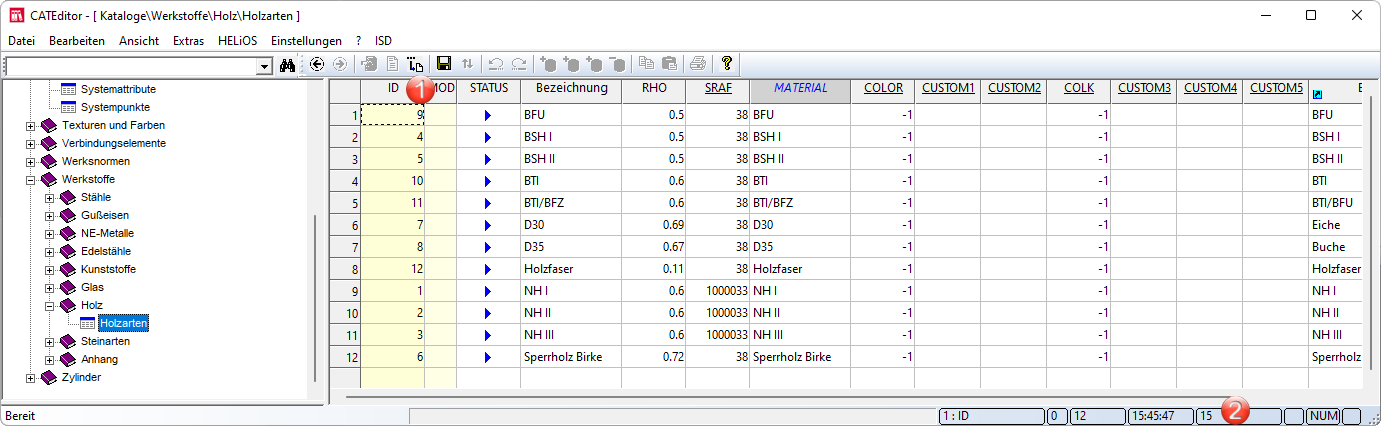Select the Gußeisen tree item
The width and height of the screenshot is (1381, 426).
click(105, 215)
